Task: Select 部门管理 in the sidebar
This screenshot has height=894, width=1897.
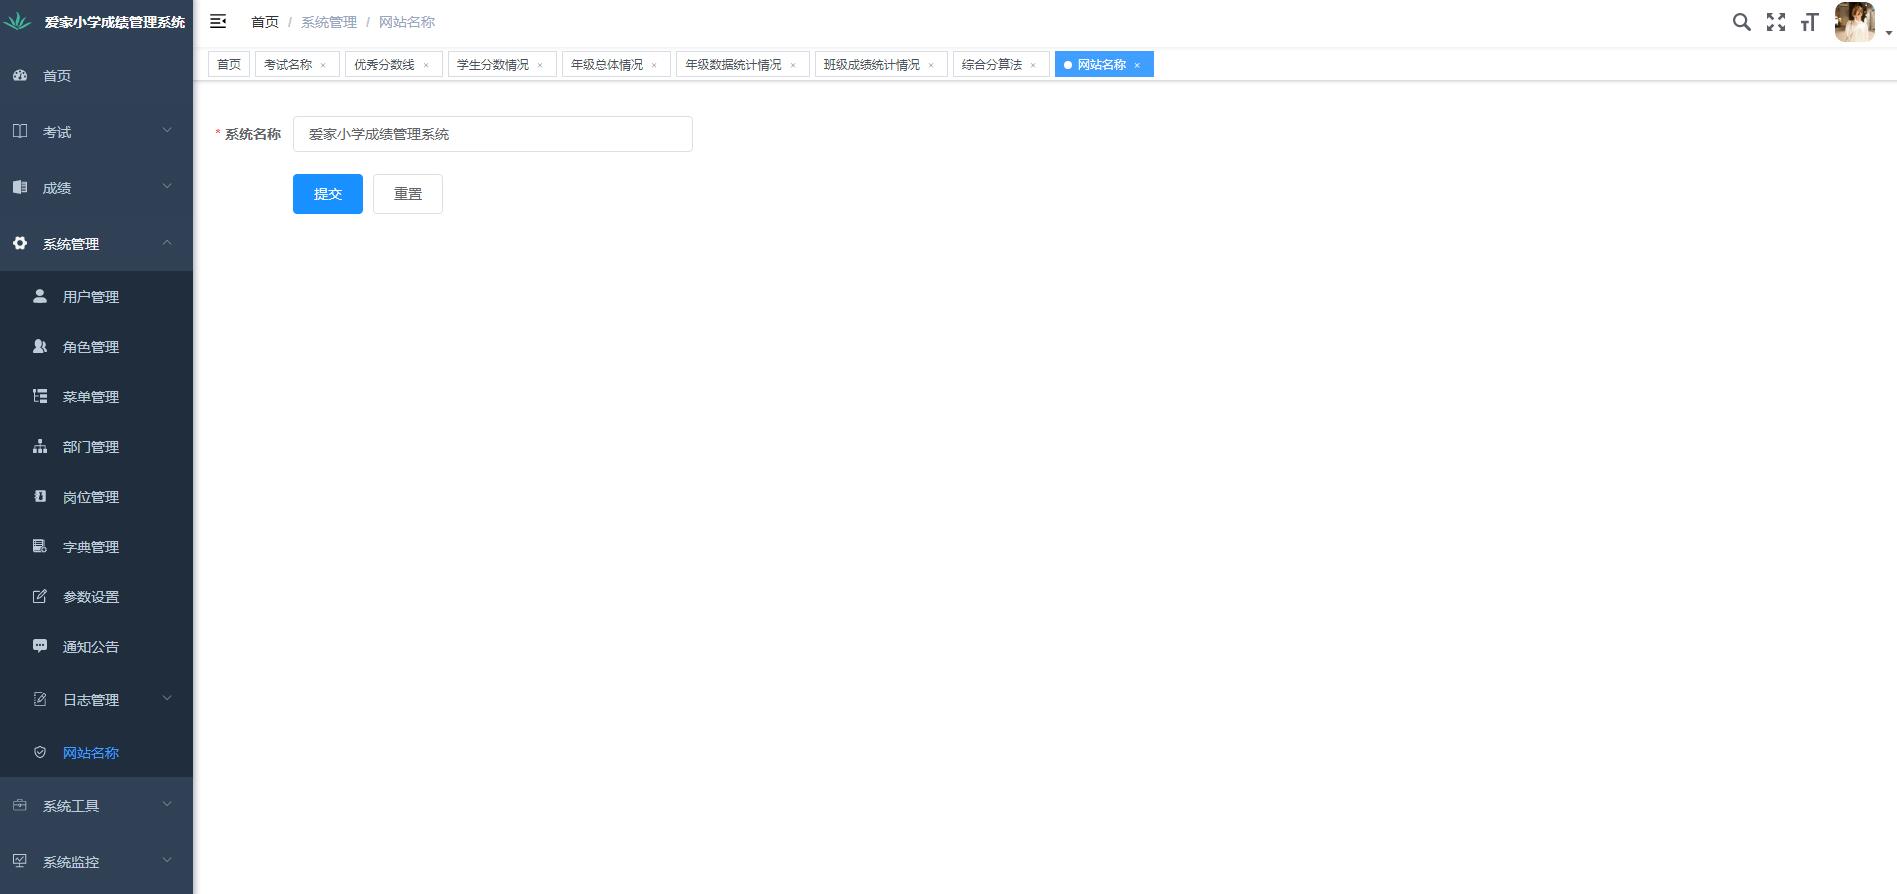Action: tap(90, 447)
